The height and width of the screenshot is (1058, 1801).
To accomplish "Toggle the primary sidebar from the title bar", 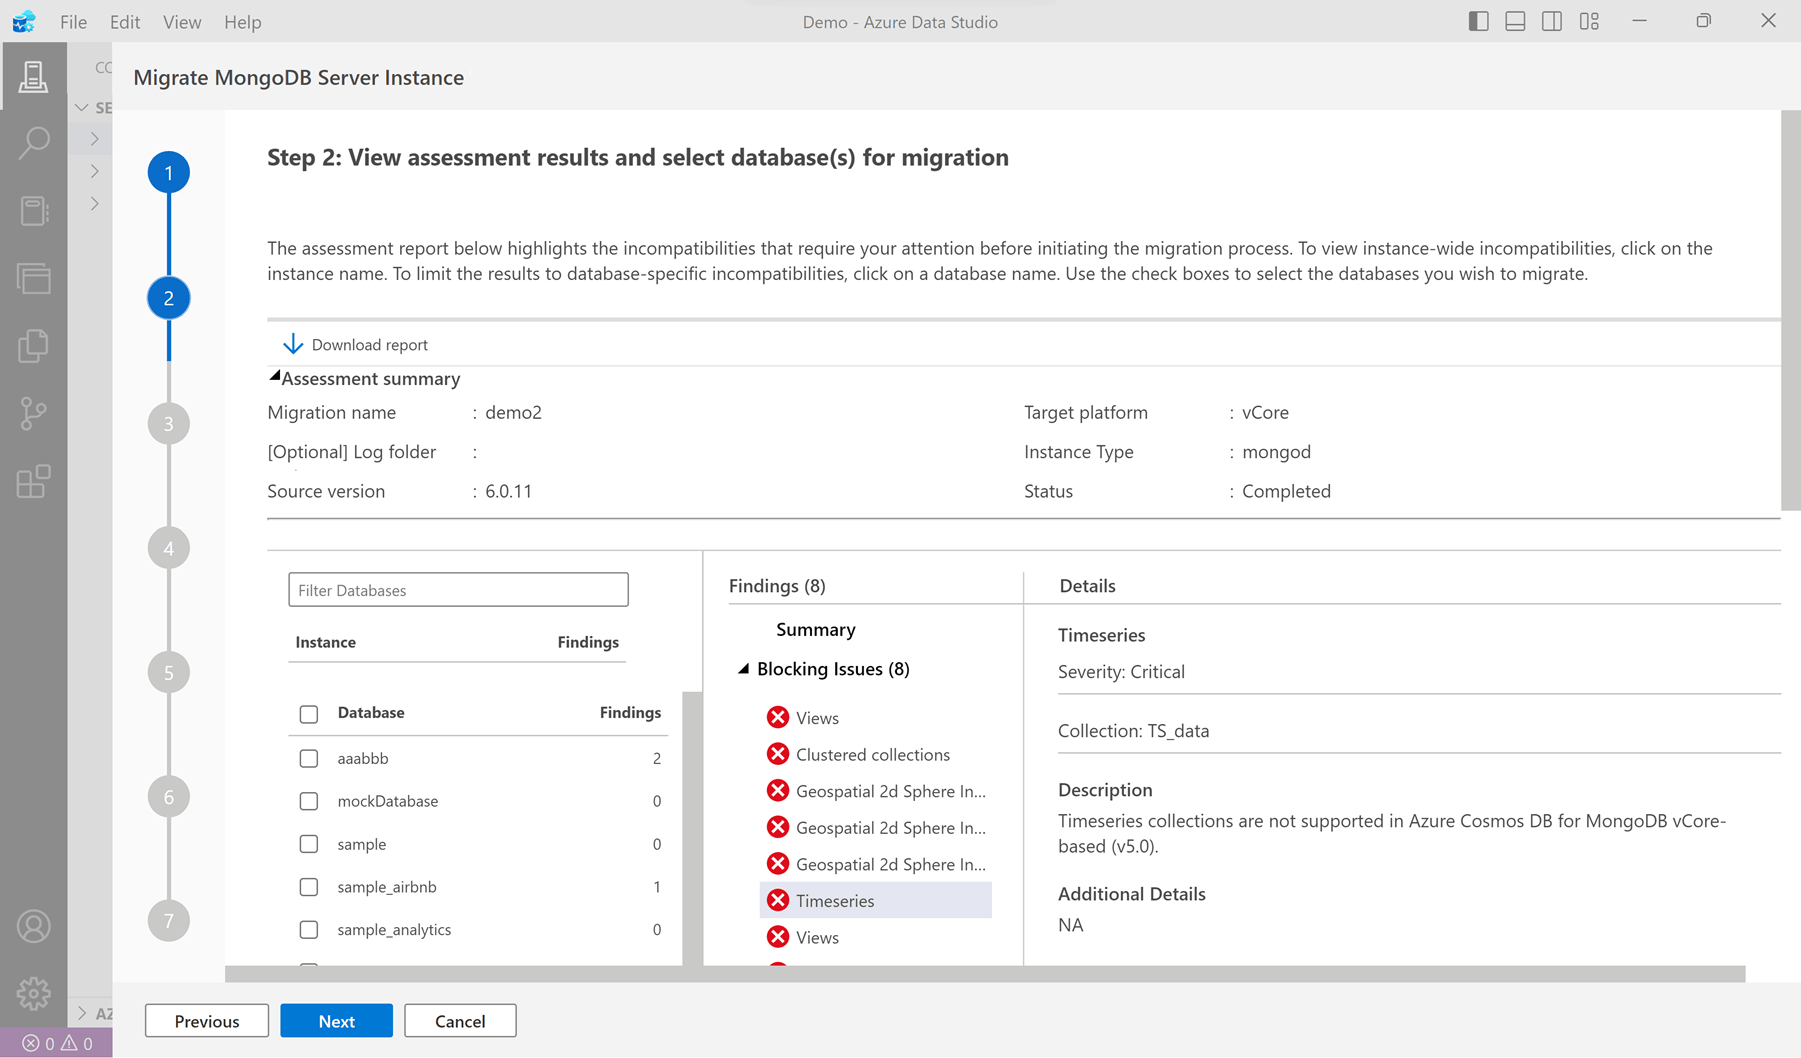I will click(1478, 21).
